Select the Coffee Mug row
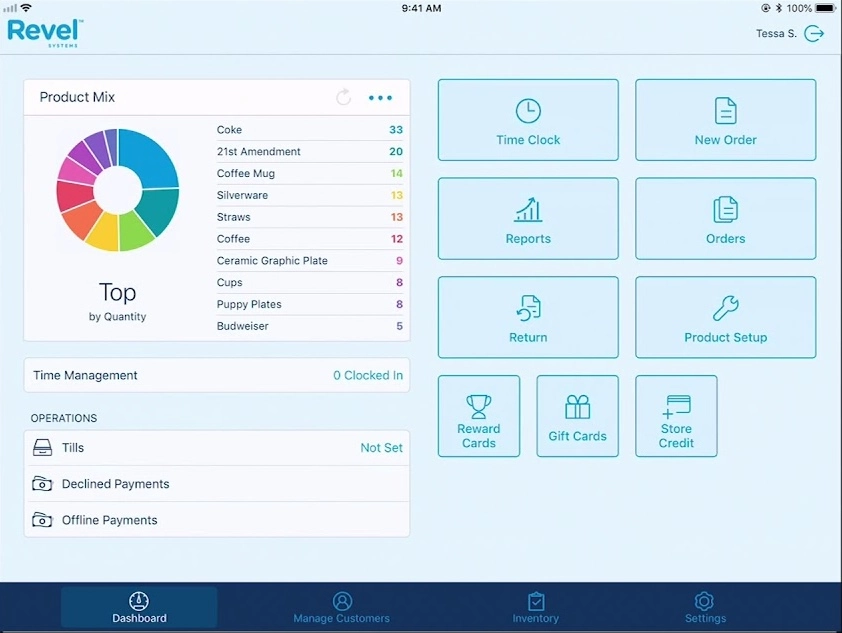Viewport: 842px width, 633px height. tap(310, 173)
